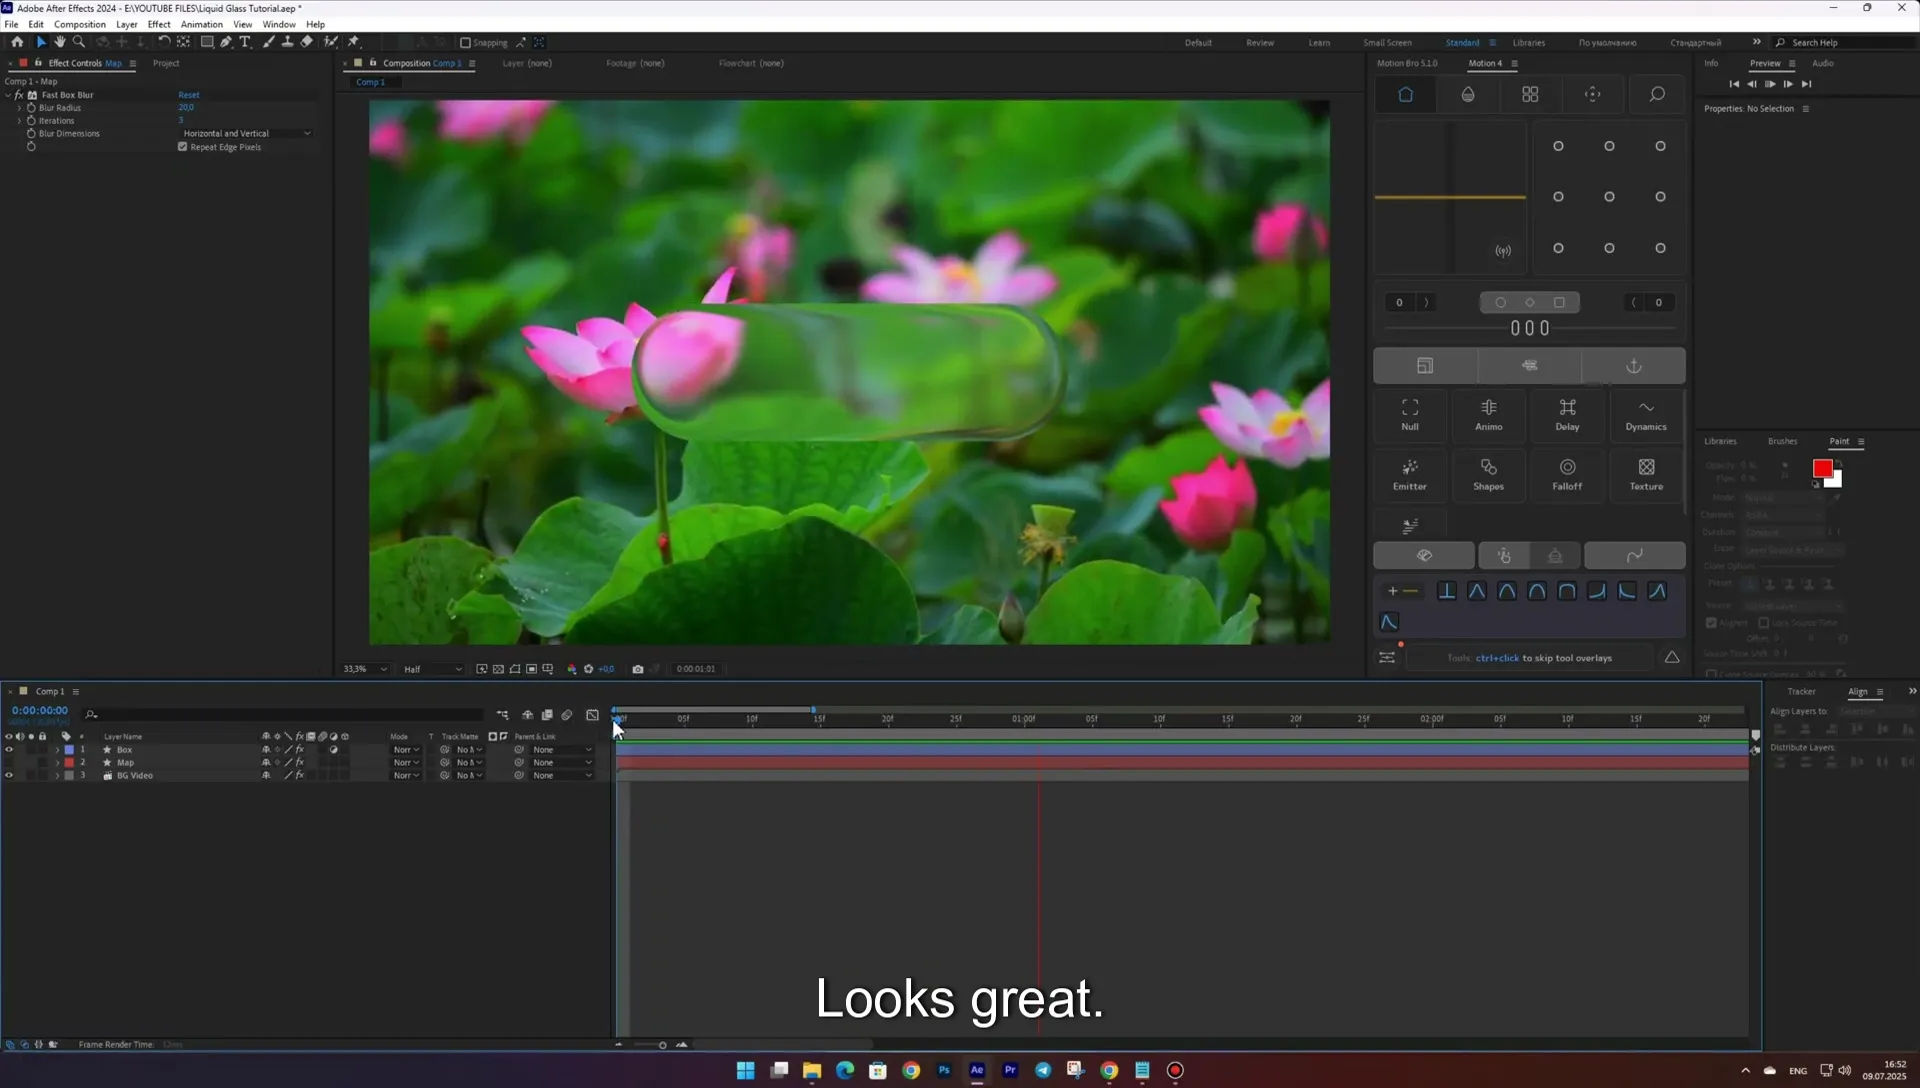
Task: Select the Type tool
Action: coord(245,42)
